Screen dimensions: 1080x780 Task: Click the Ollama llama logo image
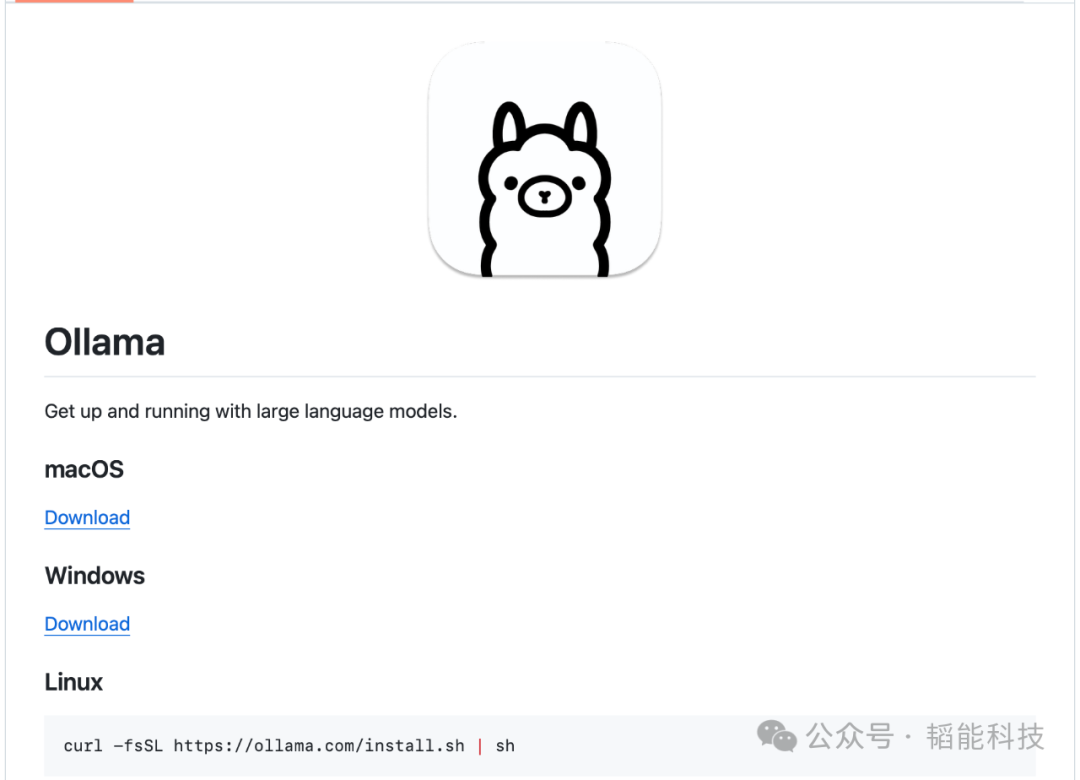(x=544, y=160)
